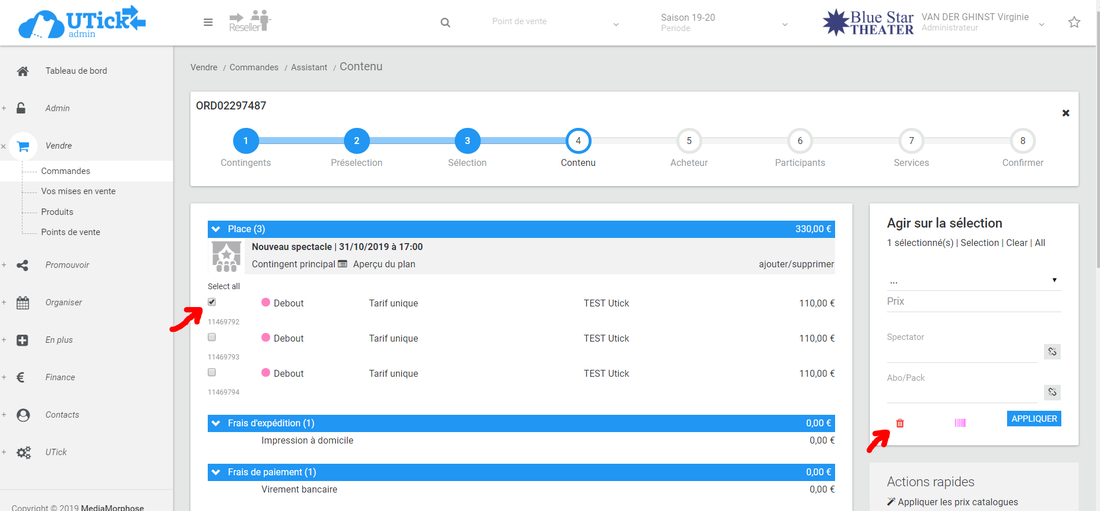1100x511 pixels.
Task: Click the pink barcode icon
Action: click(960, 423)
